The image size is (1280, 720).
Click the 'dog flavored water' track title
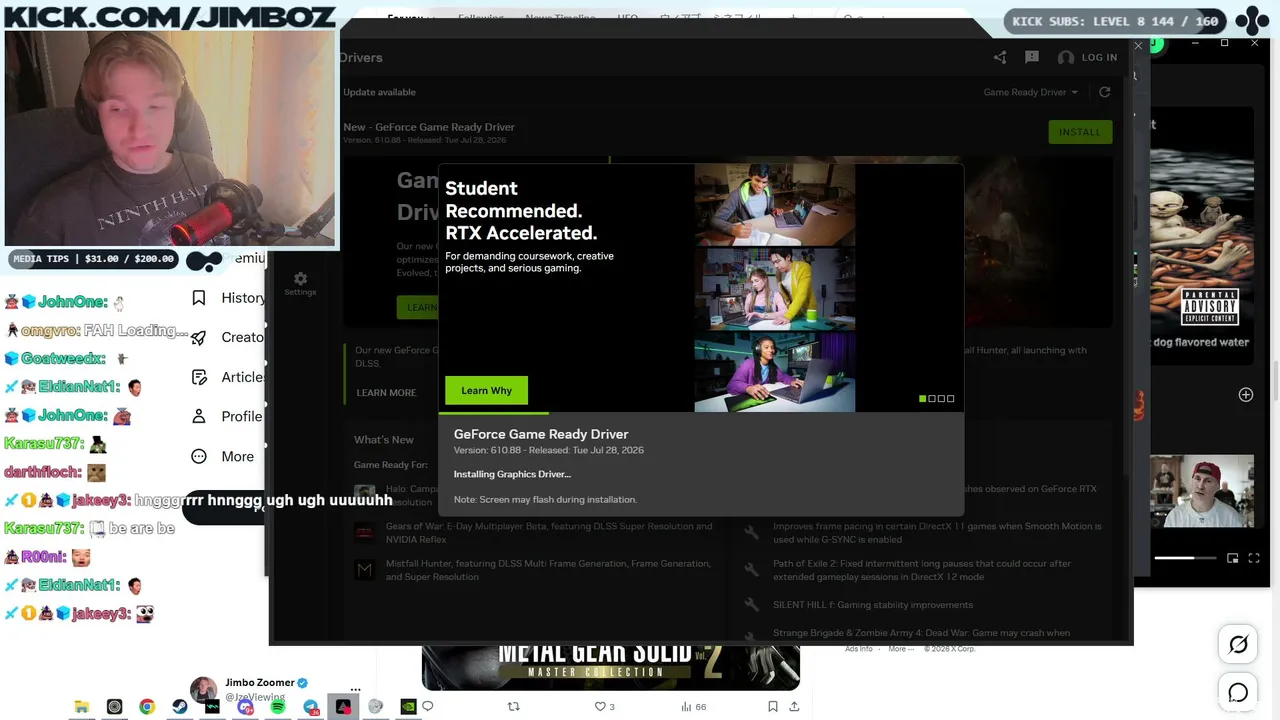(x=1201, y=342)
